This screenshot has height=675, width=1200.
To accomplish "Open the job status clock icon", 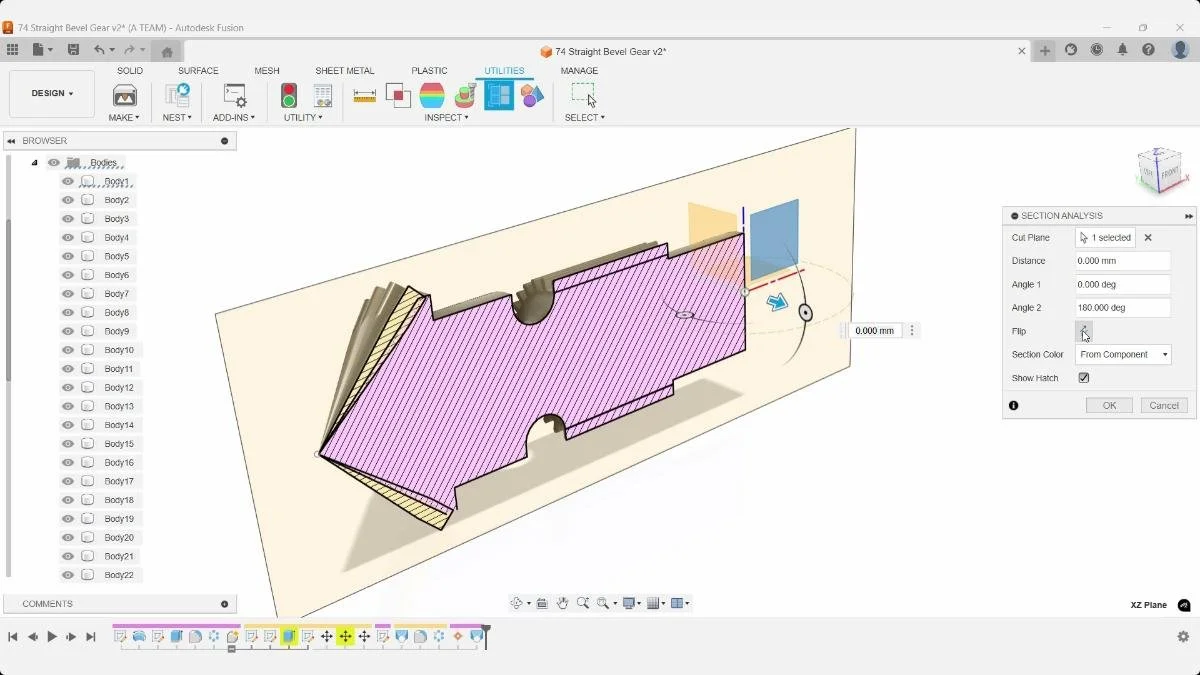I will [x=1097, y=50].
